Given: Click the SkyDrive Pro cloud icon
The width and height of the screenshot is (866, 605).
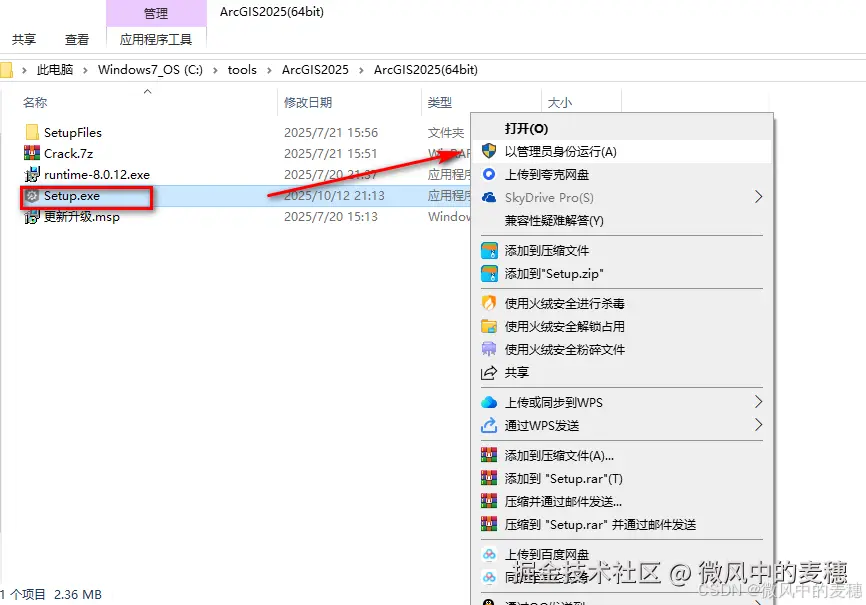Looking at the screenshot, I should (x=489, y=197).
